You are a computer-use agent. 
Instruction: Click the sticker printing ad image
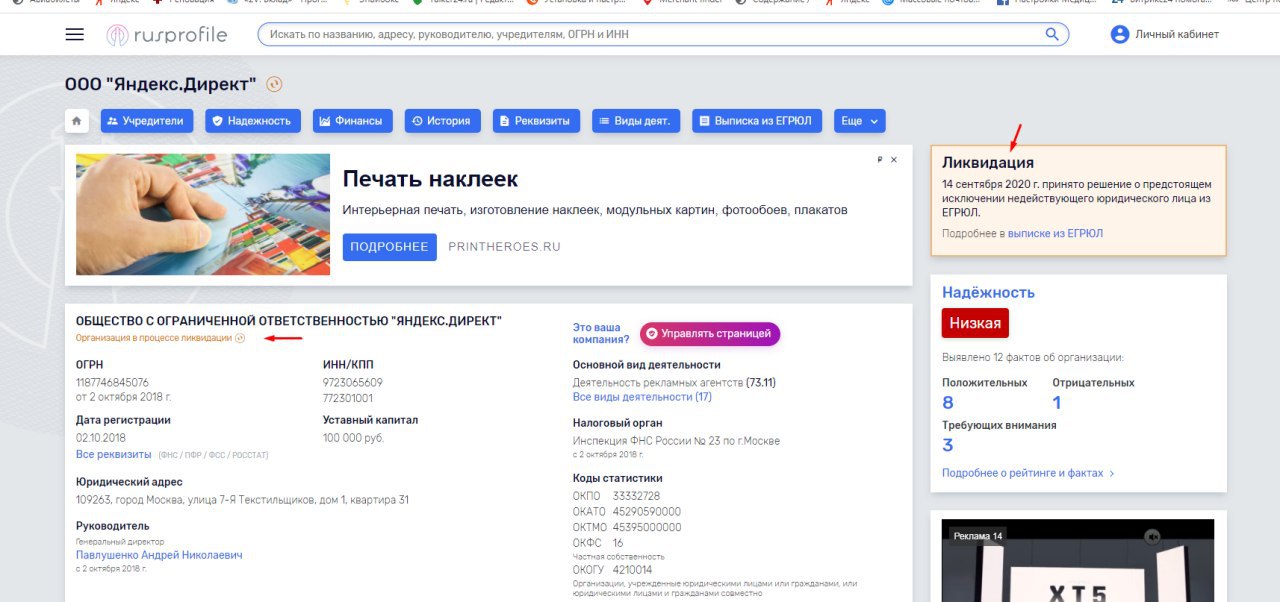click(203, 214)
